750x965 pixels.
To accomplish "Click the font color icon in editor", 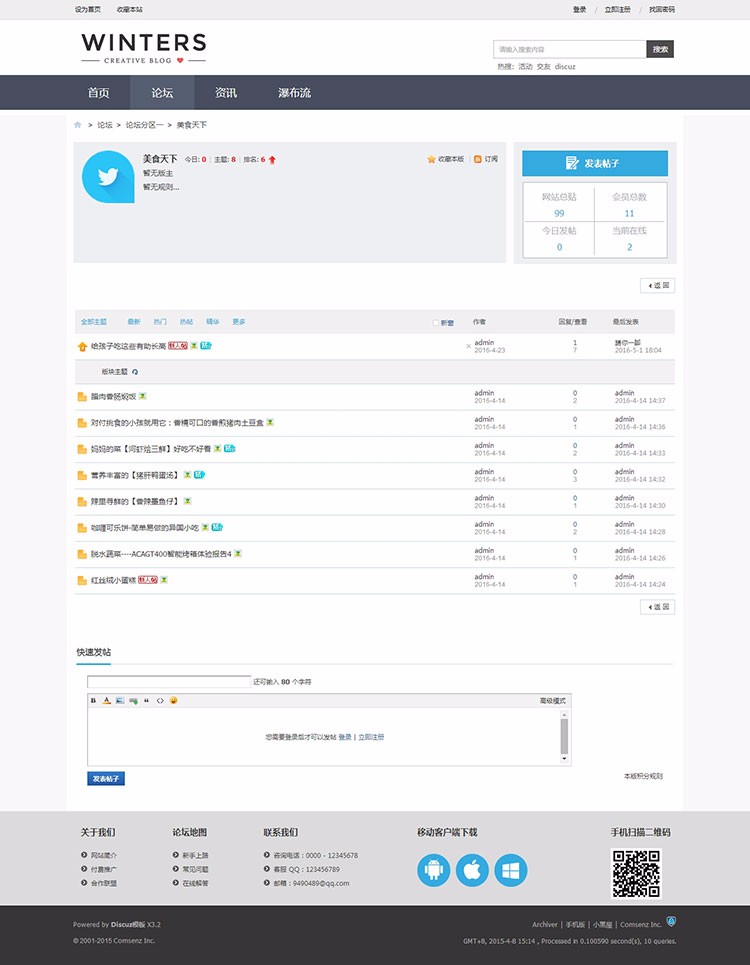I will (x=106, y=700).
